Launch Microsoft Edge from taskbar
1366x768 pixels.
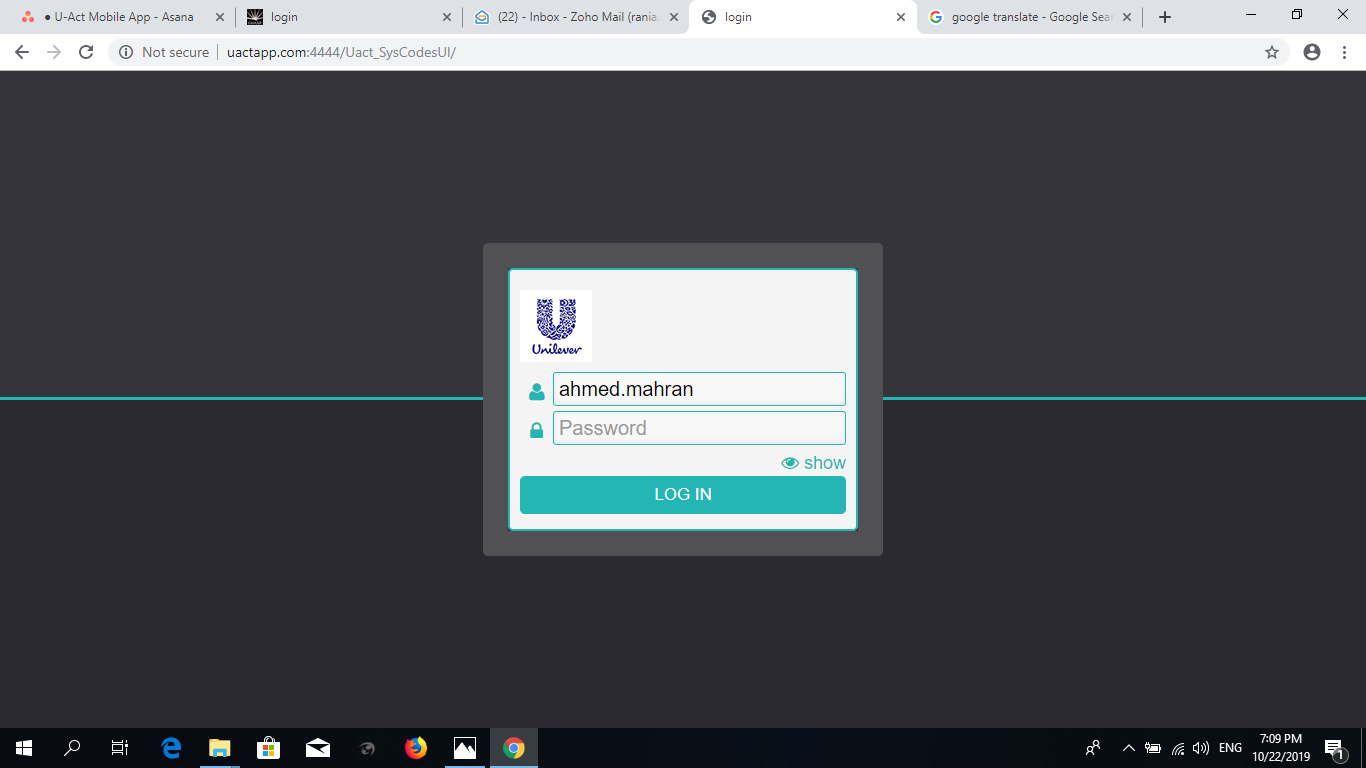[171, 747]
